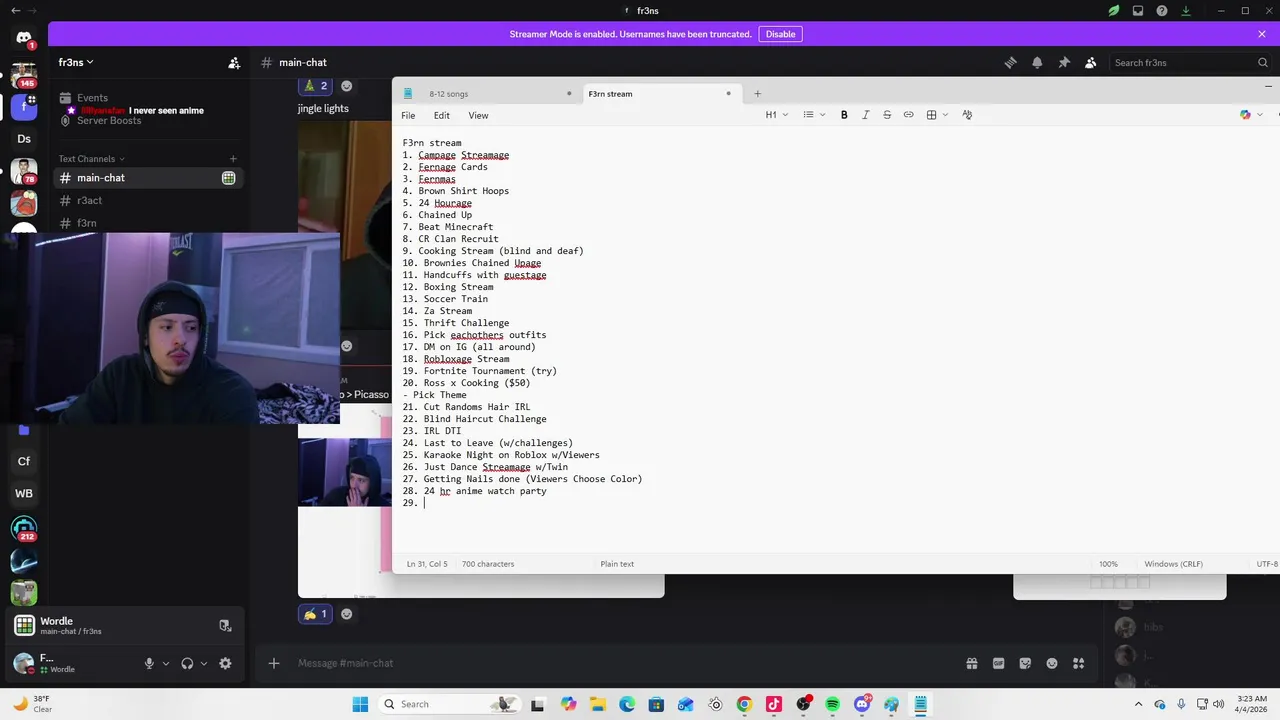
Task: Expand microphone input options chevron
Action: pyautogui.click(x=166, y=663)
